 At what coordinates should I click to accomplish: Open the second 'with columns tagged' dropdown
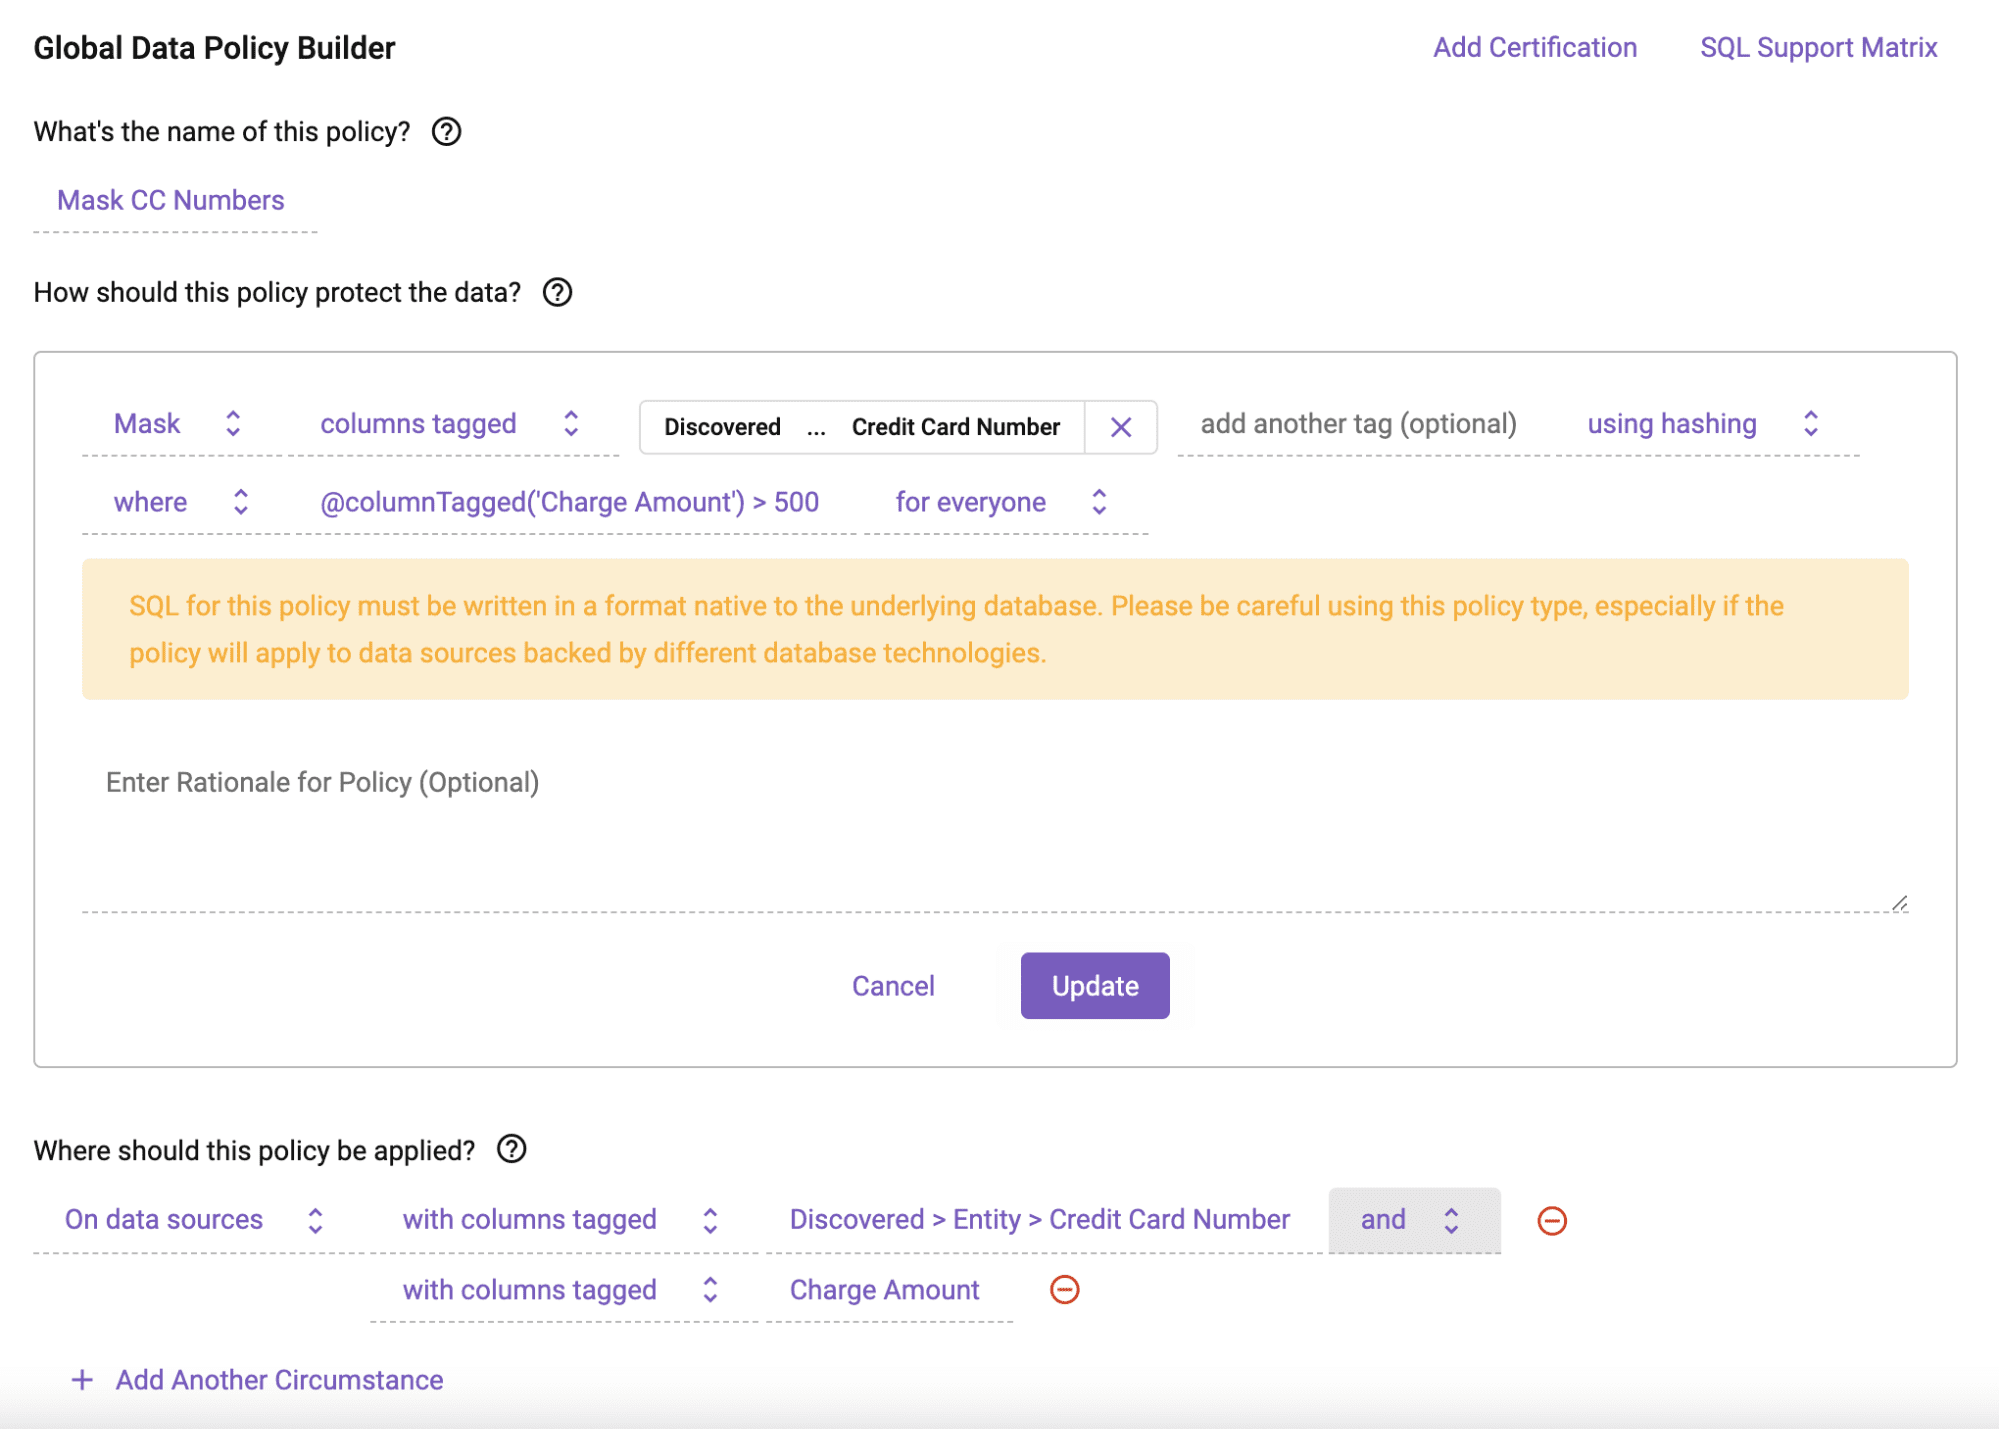tap(709, 1289)
